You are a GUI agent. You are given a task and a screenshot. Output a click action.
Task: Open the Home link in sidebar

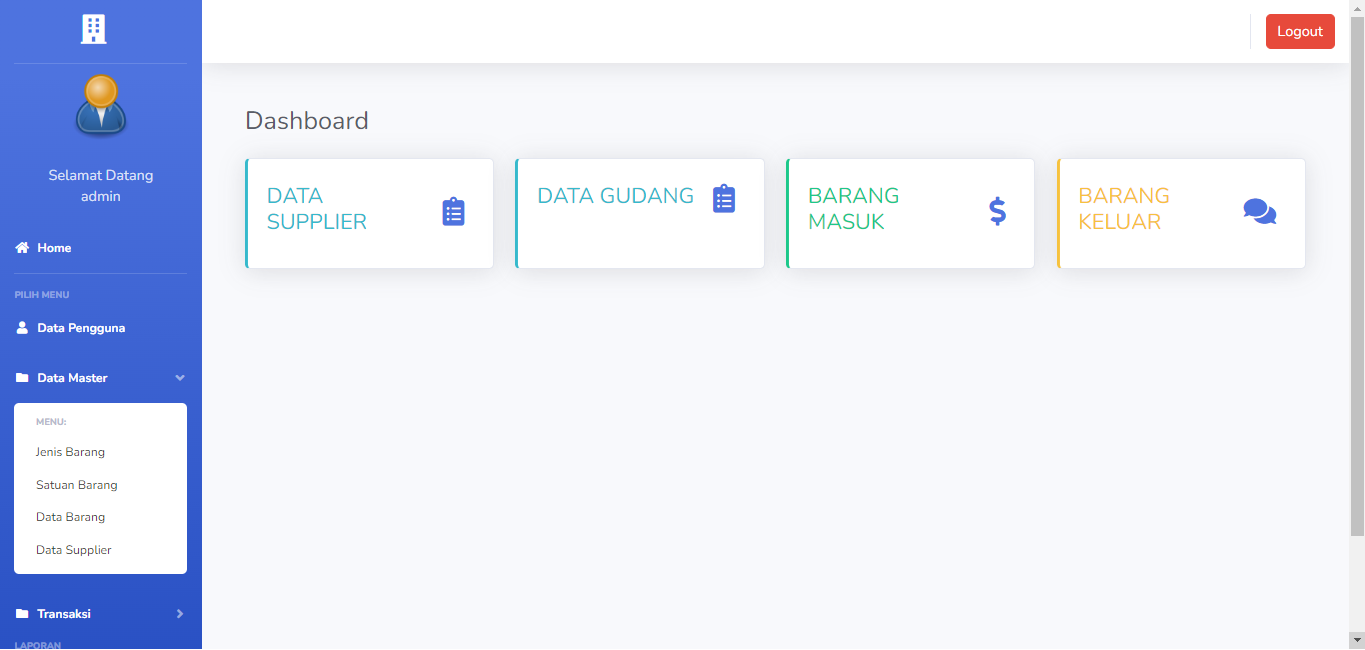(54, 248)
